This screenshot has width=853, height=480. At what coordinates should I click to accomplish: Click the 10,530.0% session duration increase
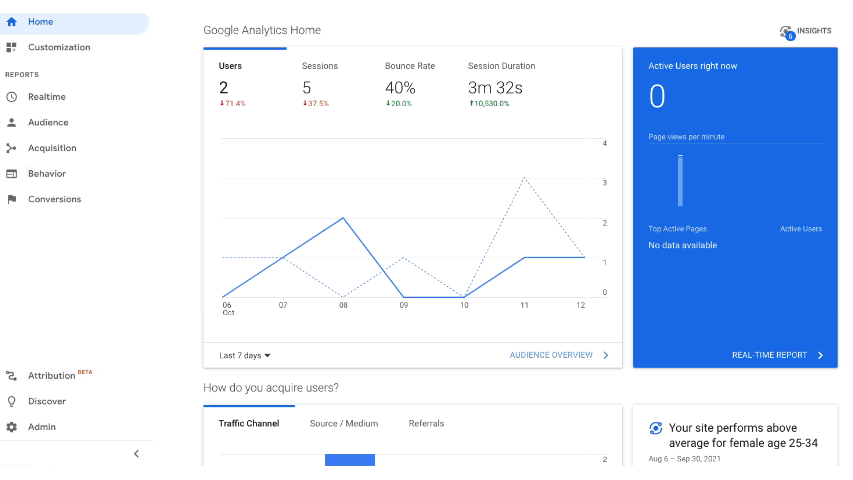click(x=489, y=103)
